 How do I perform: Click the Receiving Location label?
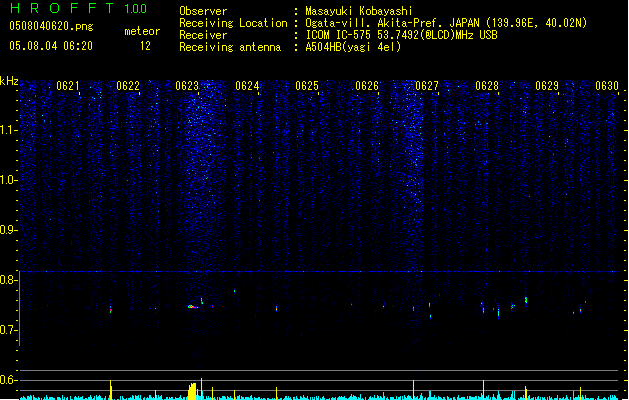pyautogui.click(x=233, y=23)
